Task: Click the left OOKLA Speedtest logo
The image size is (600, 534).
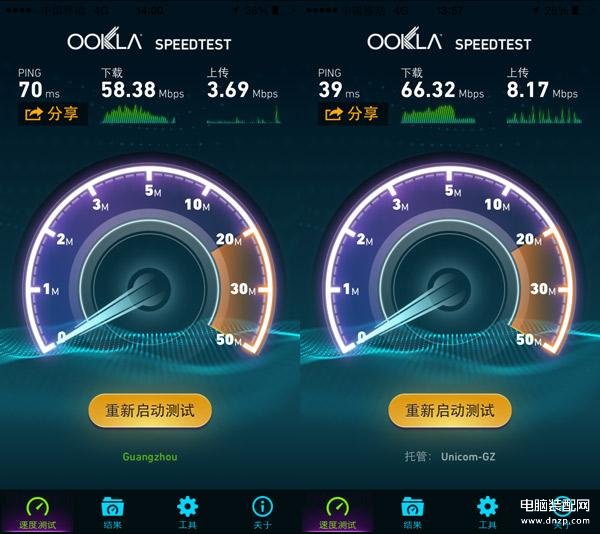Action: click(149, 40)
